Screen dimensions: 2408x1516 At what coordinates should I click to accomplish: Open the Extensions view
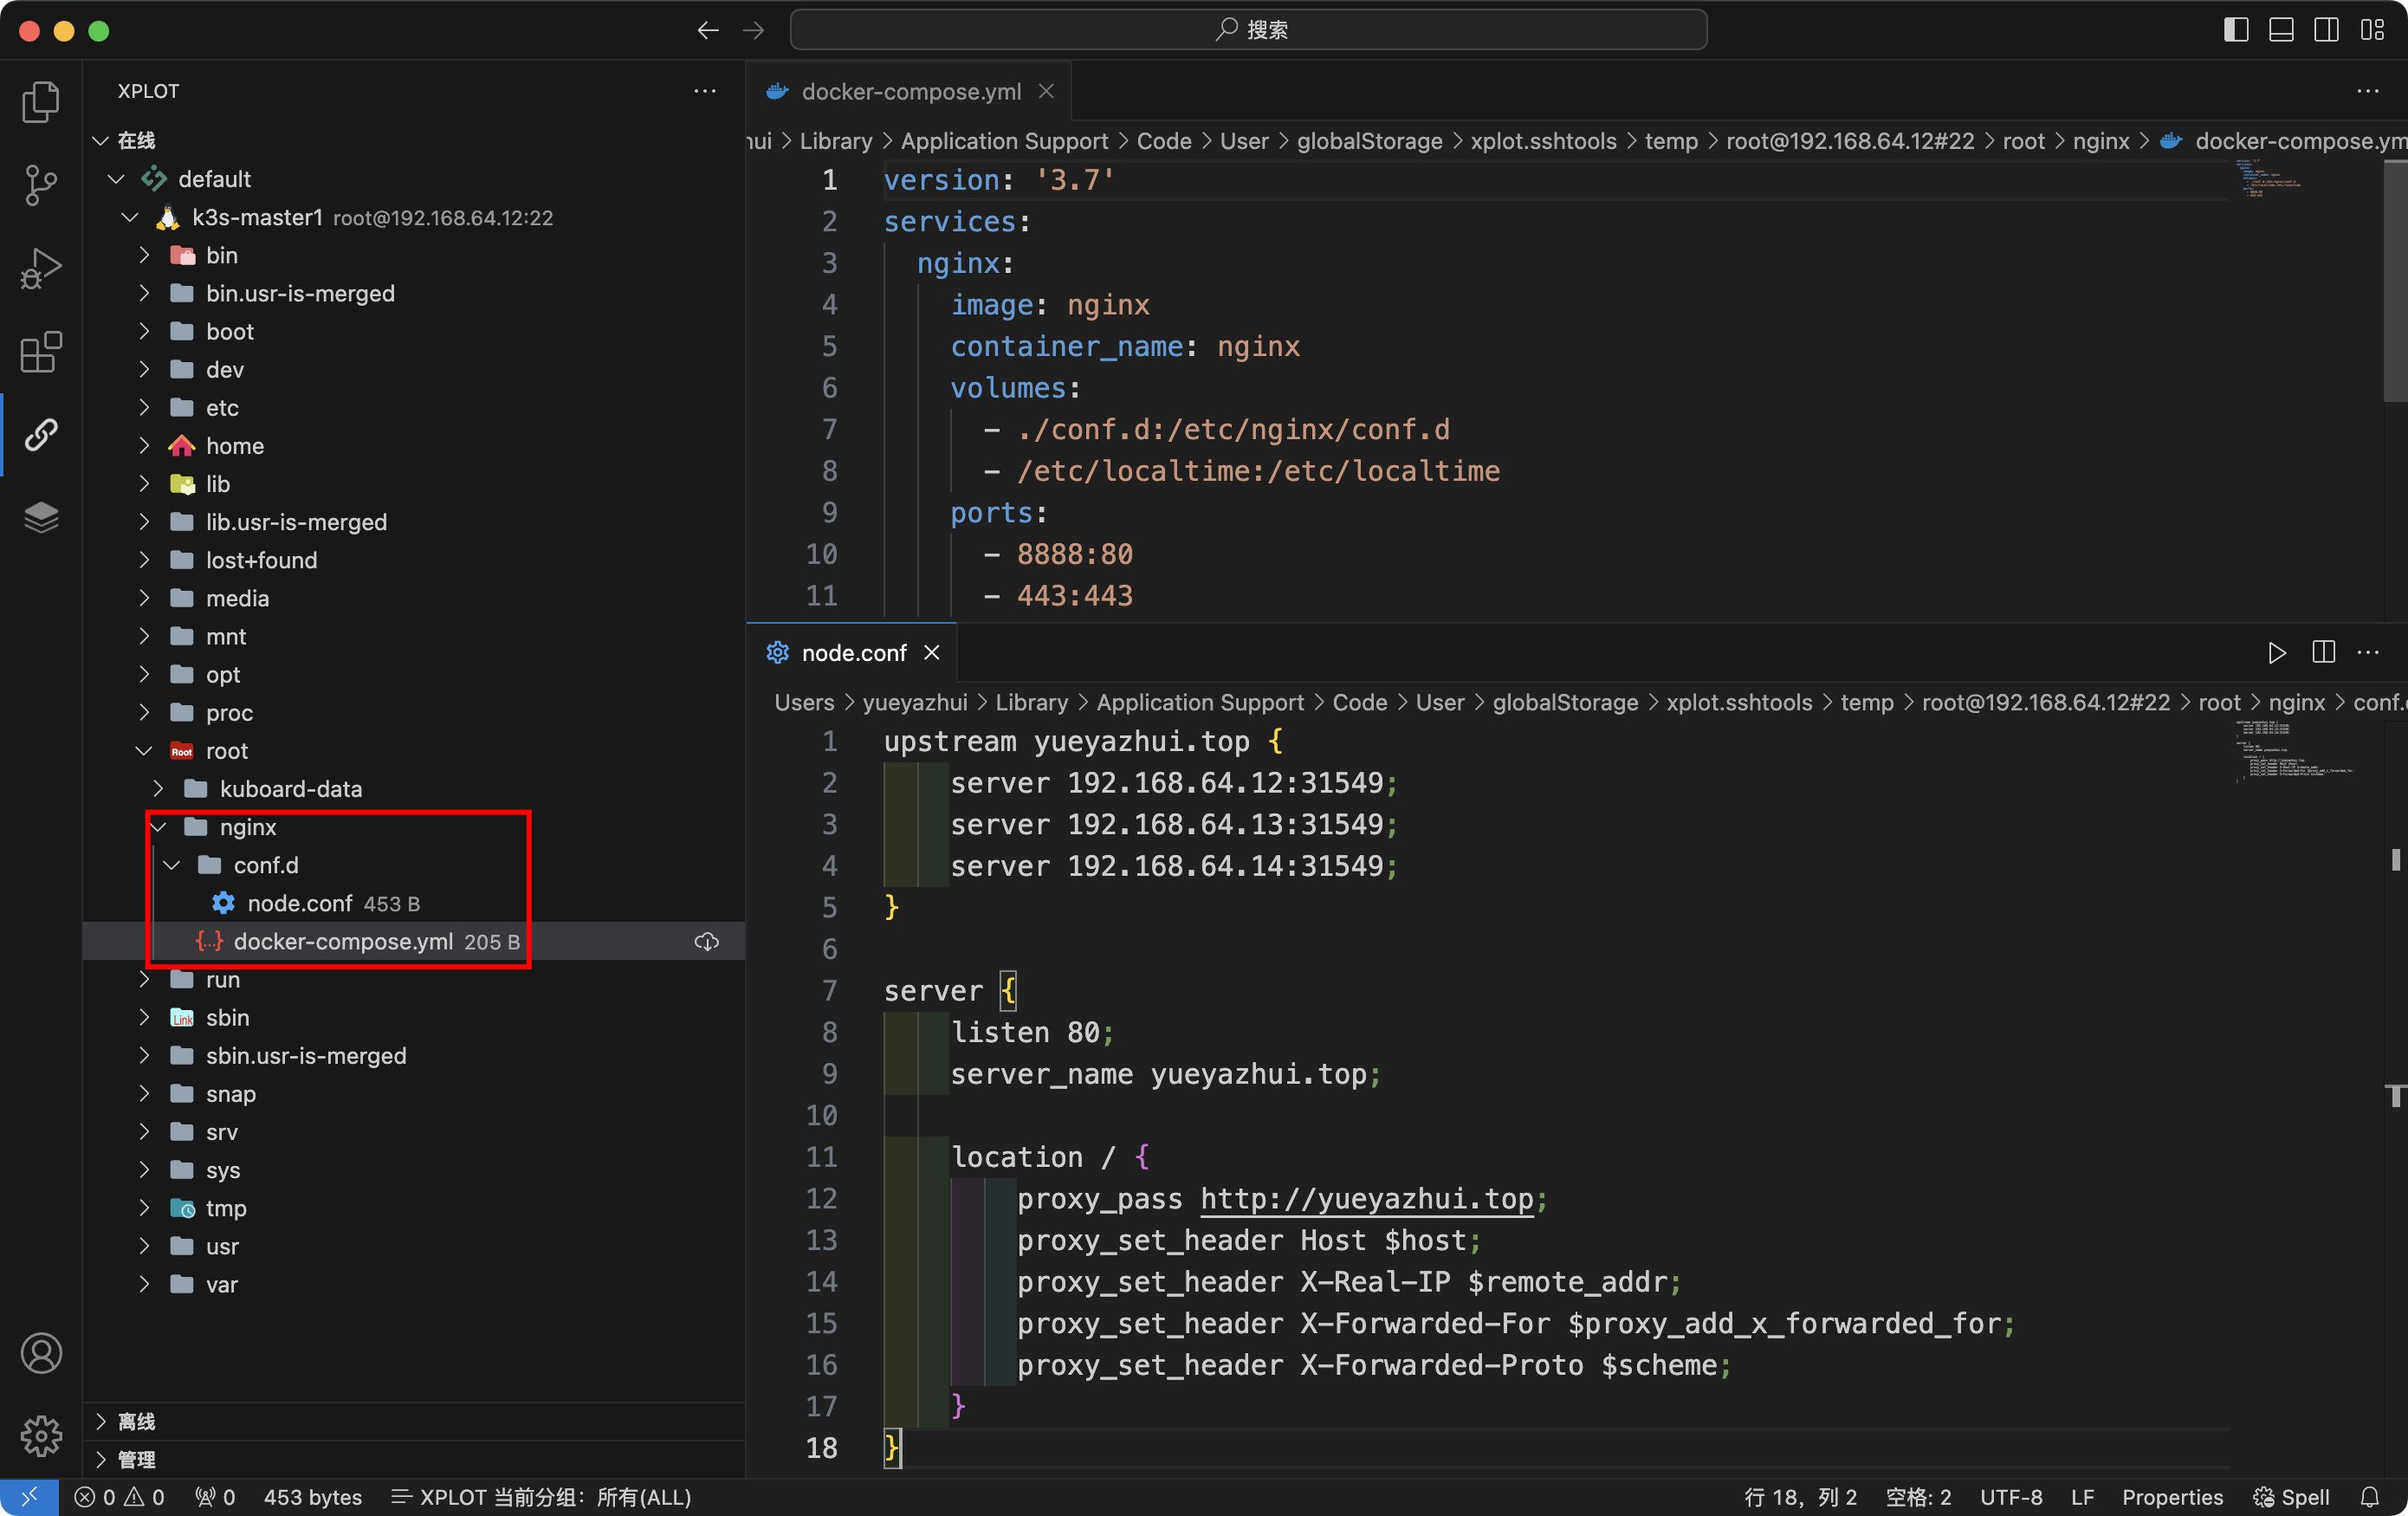click(41, 352)
